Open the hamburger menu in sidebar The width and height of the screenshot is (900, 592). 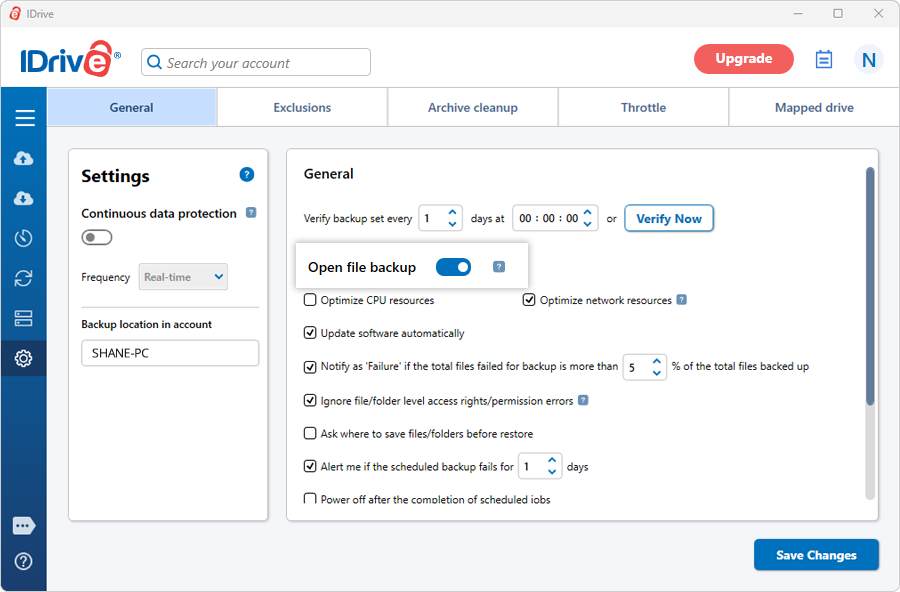[25, 118]
